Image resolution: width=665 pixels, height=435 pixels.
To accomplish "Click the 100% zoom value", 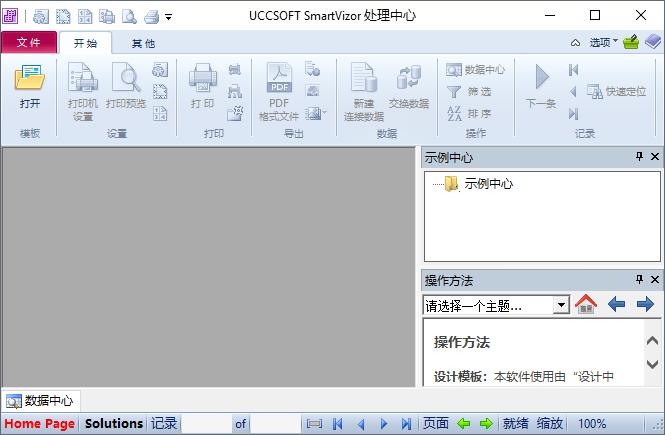I will click(x=592, y=424).
